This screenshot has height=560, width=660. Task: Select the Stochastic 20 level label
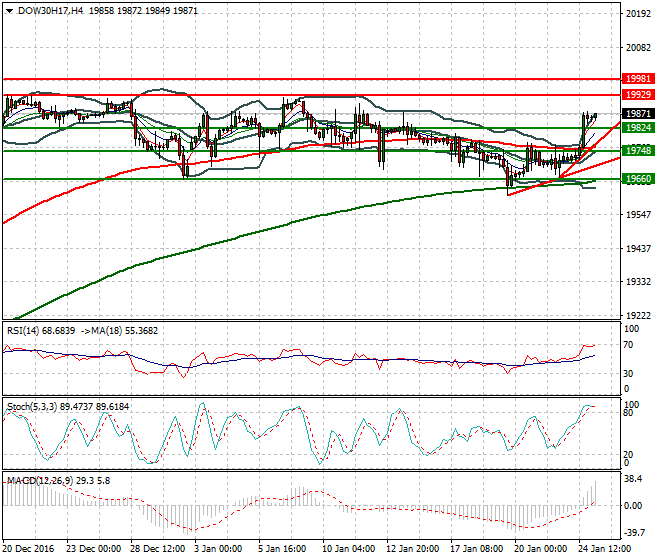tap(628, 455)
